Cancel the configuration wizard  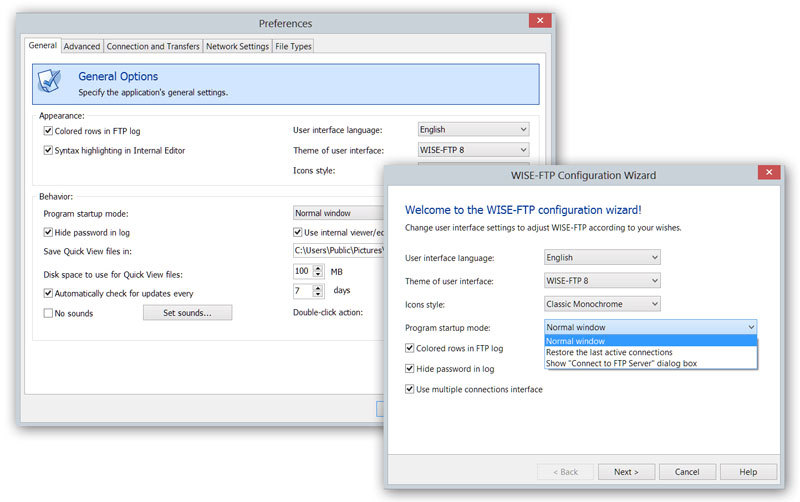coord(687,472)
